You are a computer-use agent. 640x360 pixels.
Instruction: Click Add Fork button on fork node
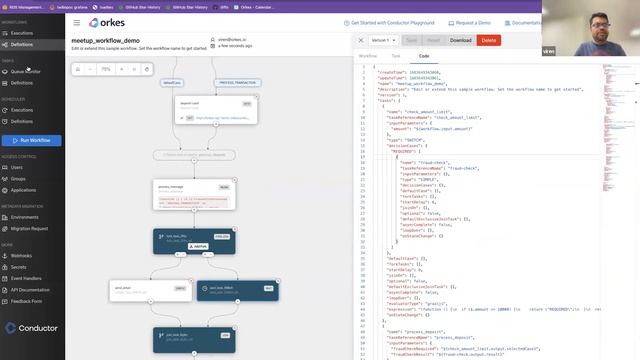pyautogui.click(x=198, y=247)
